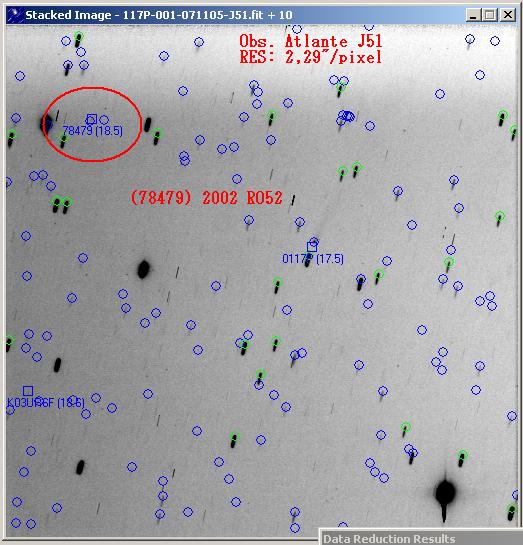Viewport: 523px width, 545px height.
Task: Click the overlapping blue circle cluster near top right
Action: point(346,116)
